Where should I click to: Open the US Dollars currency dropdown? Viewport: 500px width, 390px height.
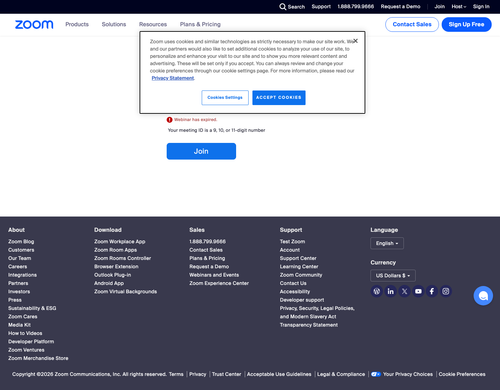click(x=393, y=276)
